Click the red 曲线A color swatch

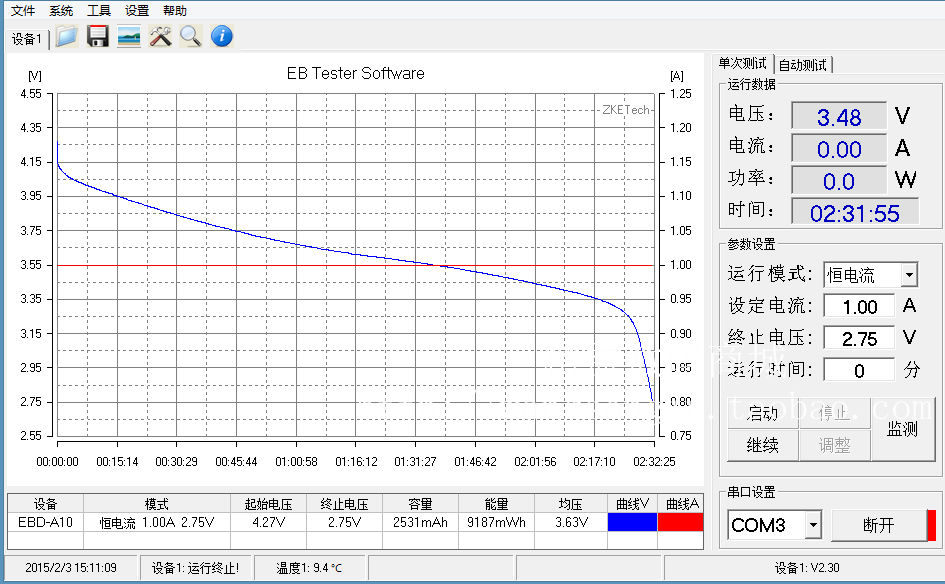tap(680, 522)
